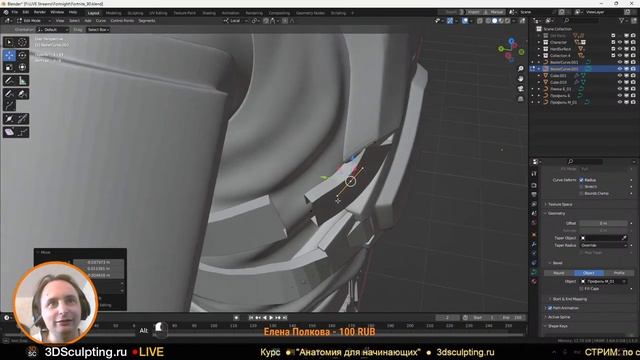640x360 pixels.
Task: Hide HardSurface collection with eye icon
Action: point(620,49)
